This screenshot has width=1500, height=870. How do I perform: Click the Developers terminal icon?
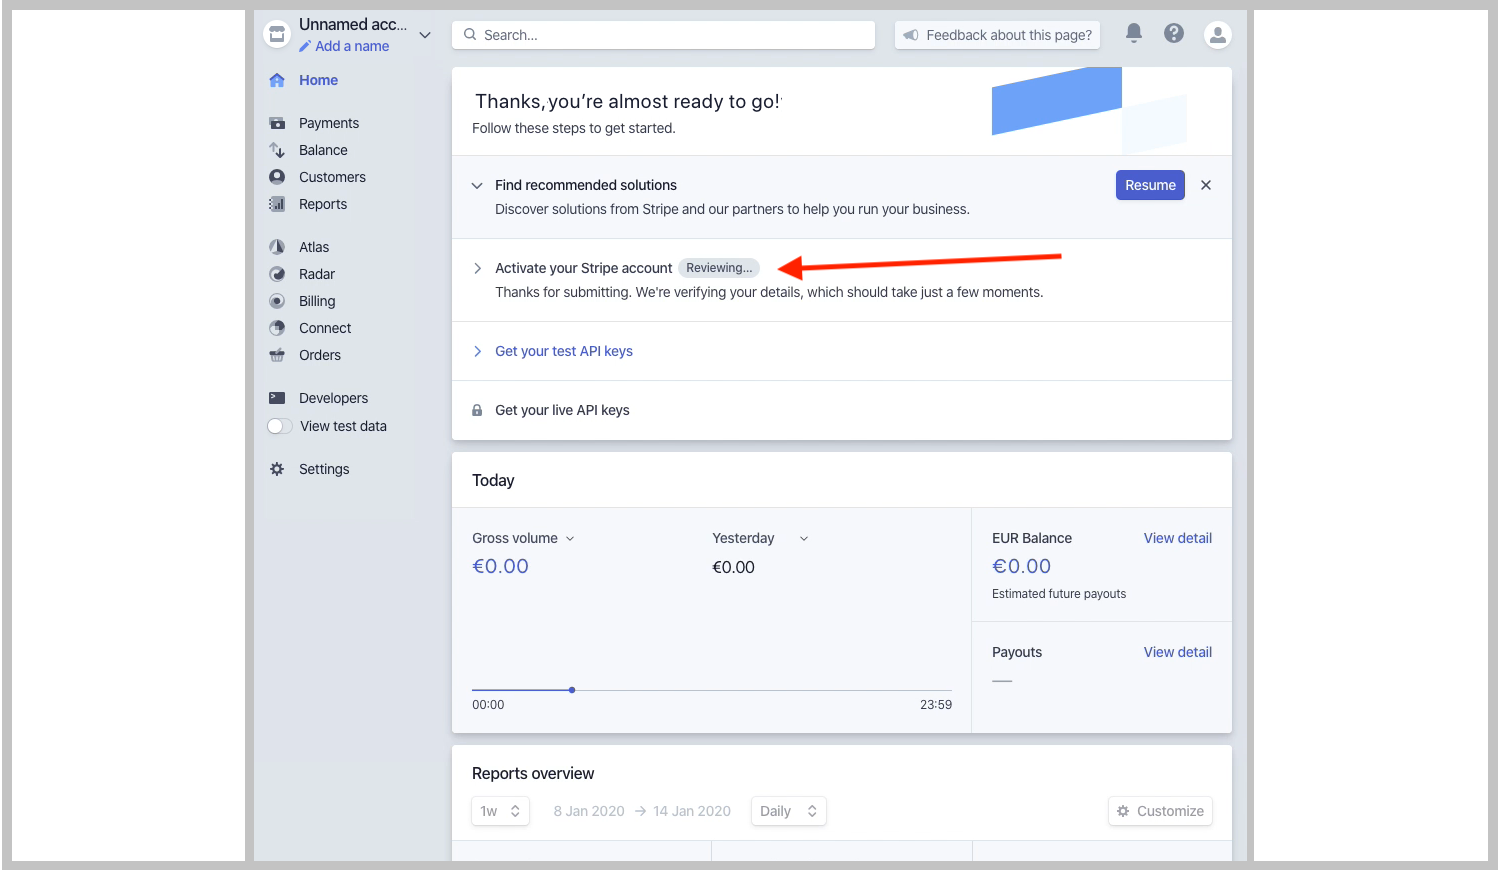point(277,398)
